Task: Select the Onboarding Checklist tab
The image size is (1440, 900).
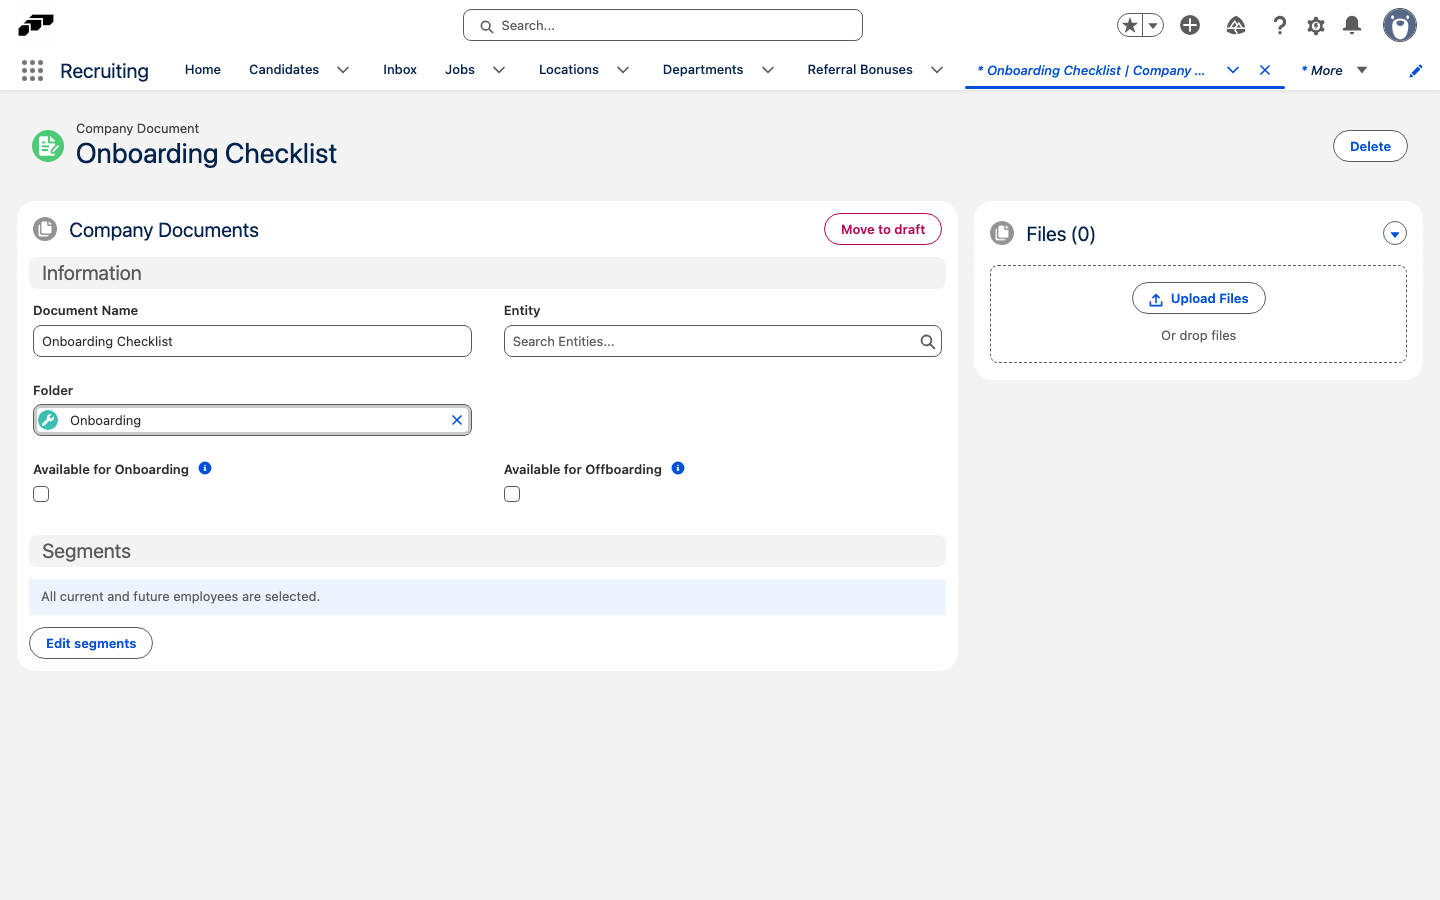Action: 1091,70
